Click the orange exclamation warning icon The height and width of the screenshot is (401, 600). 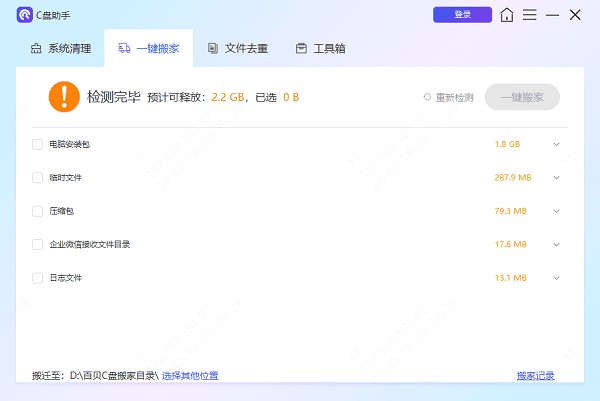click(x=64, y=97)
